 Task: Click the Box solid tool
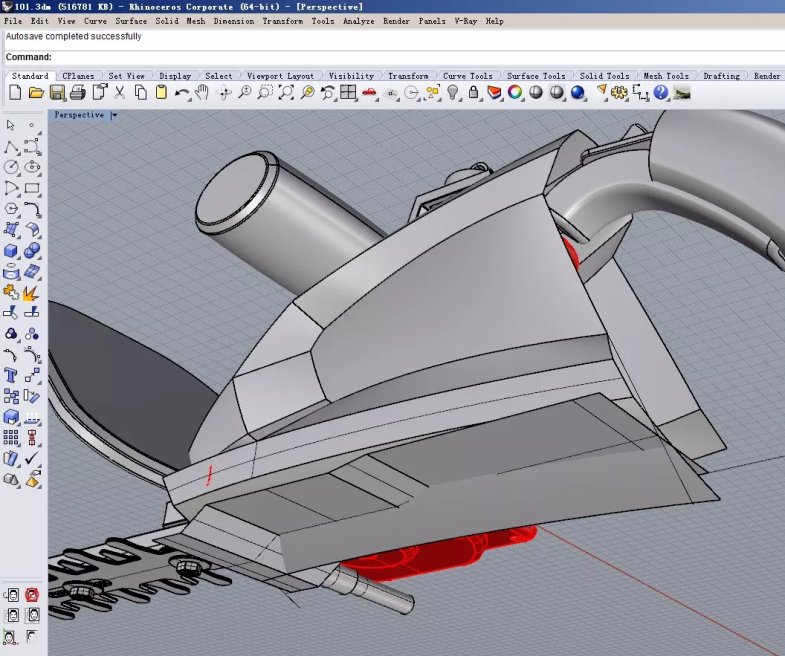(x=11, y=251)
